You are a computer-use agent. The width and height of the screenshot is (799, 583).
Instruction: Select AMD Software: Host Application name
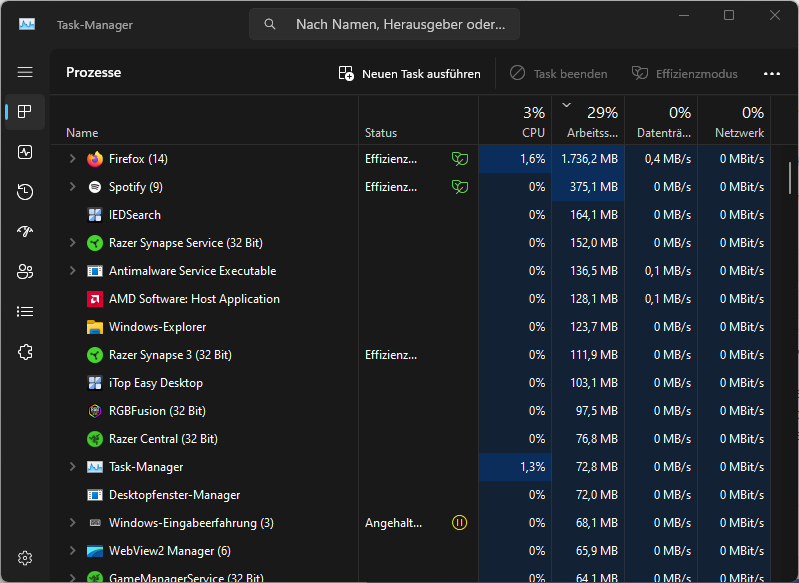pos(194,299)
